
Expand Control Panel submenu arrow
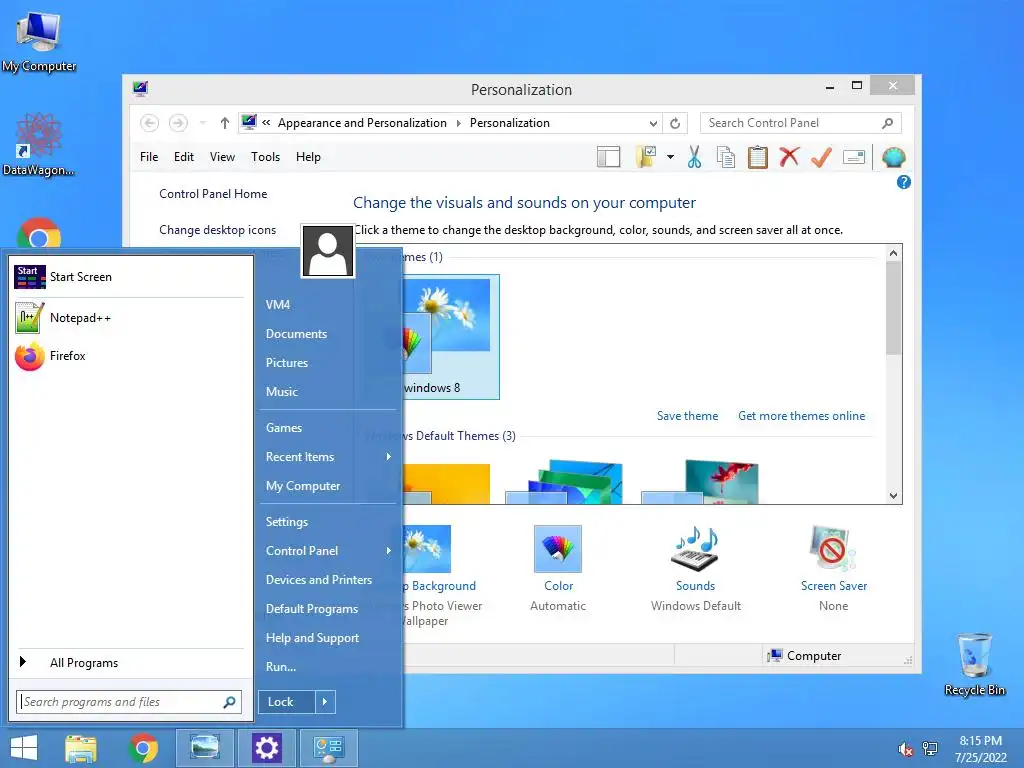pos(389,551)
